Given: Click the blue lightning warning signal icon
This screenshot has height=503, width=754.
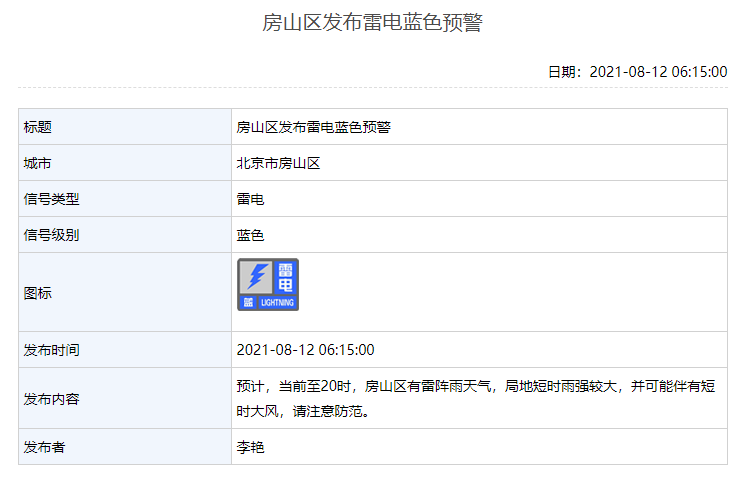Looking at the screenshot, I should [267, 285].
